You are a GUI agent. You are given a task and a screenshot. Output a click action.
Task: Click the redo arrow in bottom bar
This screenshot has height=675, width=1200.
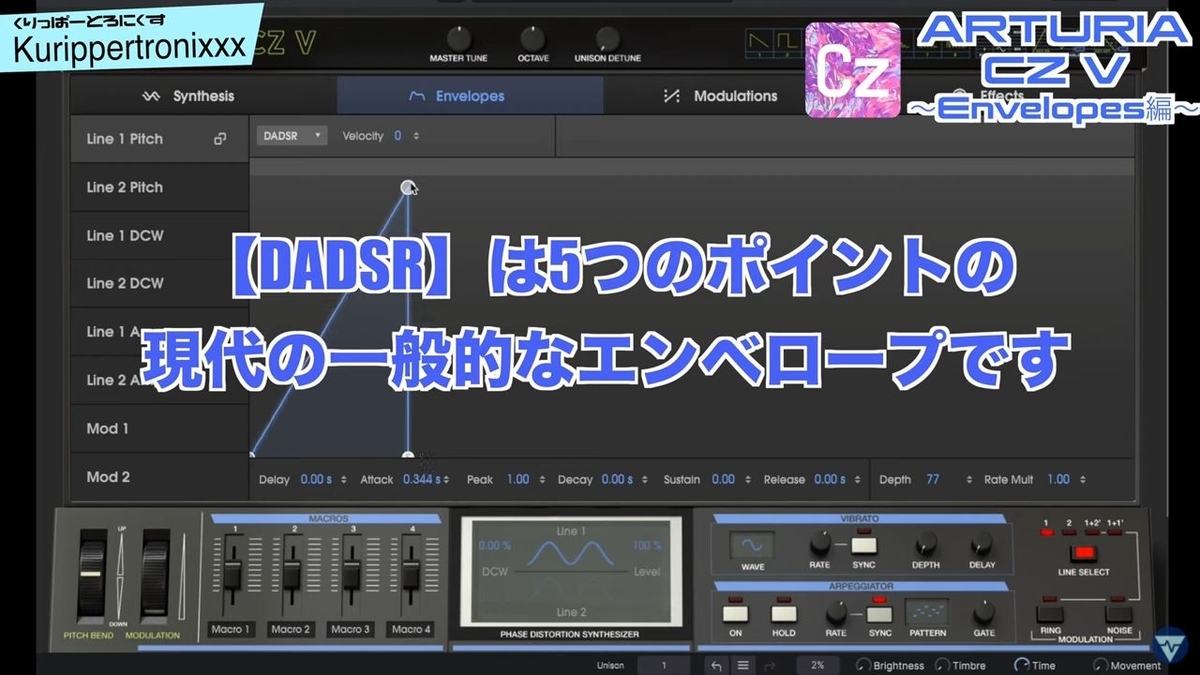pos(769,665)
